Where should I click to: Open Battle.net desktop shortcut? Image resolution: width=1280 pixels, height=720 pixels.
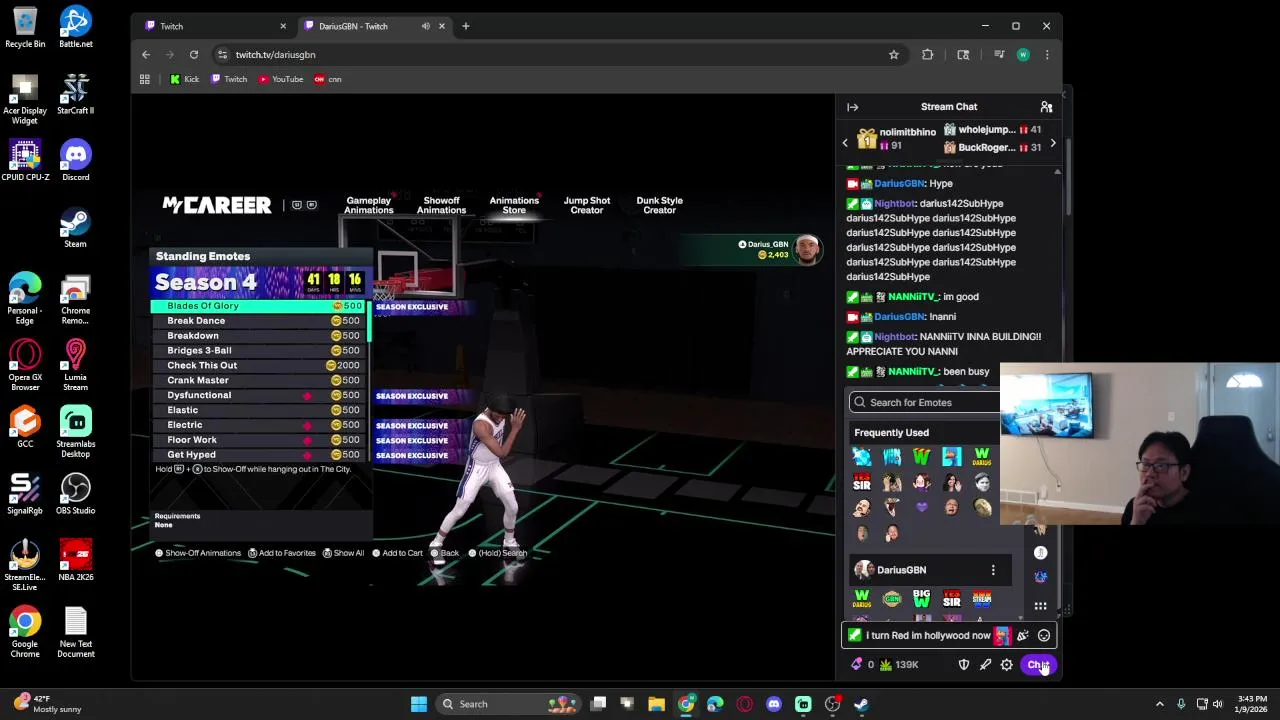point(75,27)
